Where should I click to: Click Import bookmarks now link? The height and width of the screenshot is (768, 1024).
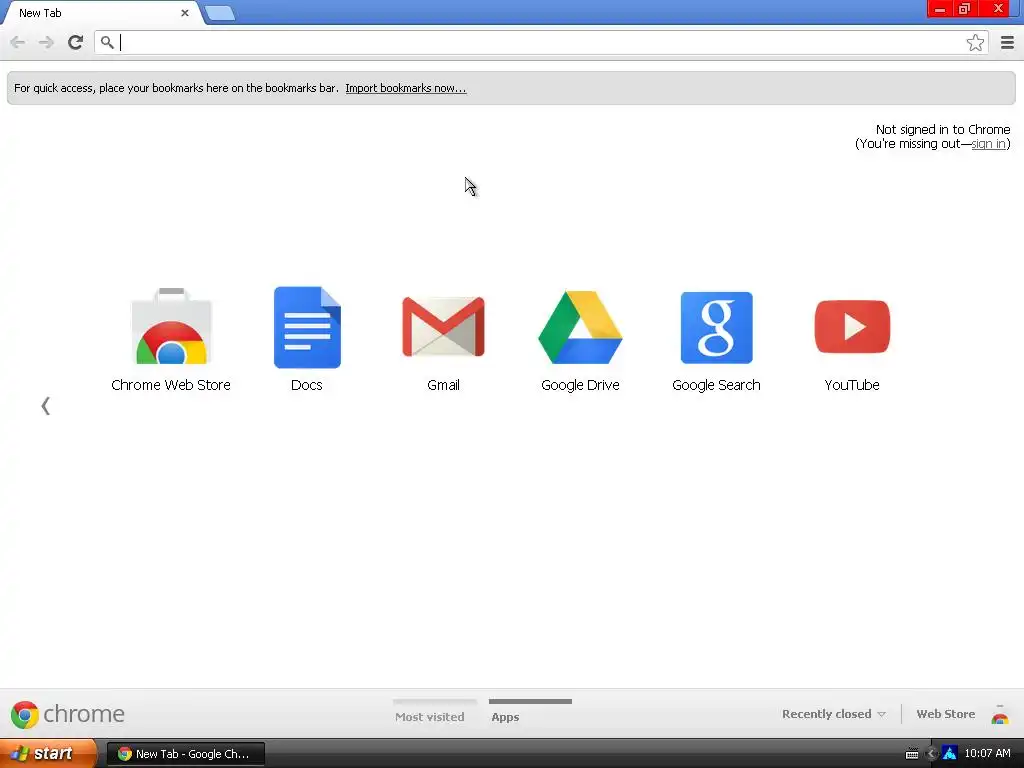coord(406,88)
